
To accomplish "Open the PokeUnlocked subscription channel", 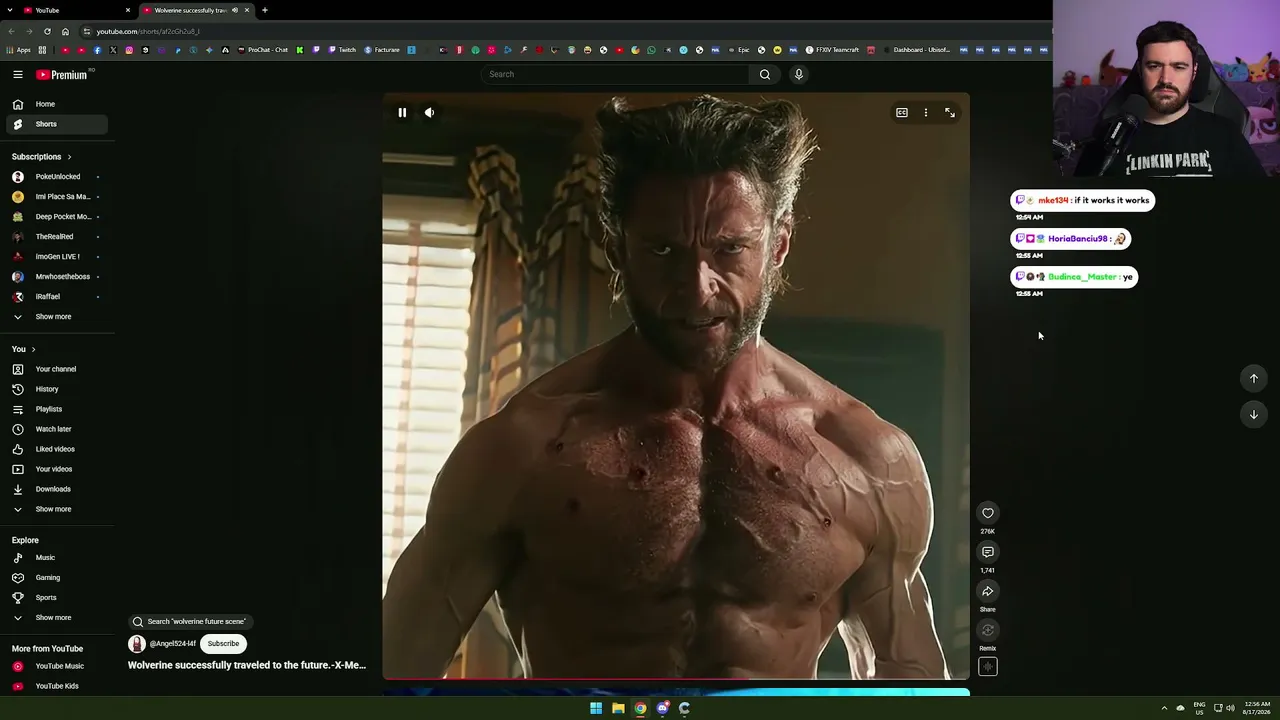I will [57, 177].
